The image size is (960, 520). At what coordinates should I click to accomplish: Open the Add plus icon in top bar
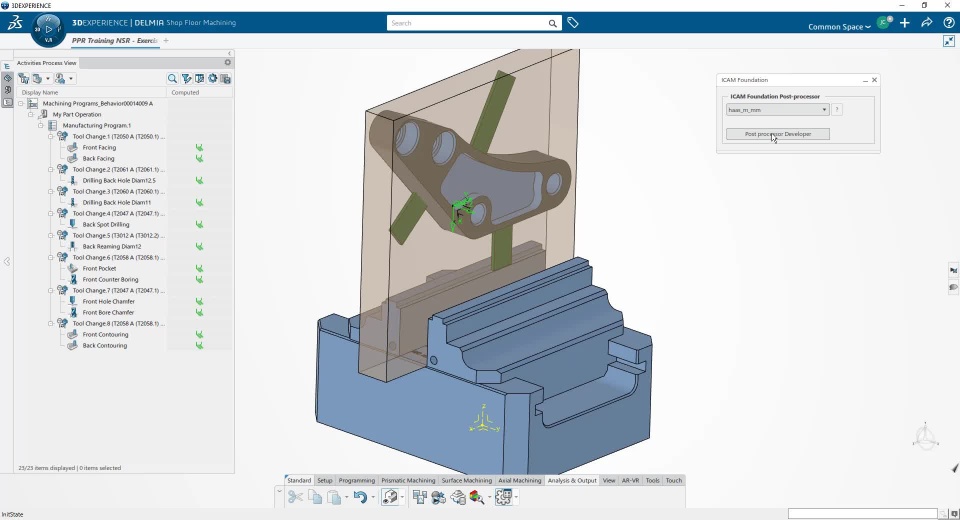tap(905, 23)
